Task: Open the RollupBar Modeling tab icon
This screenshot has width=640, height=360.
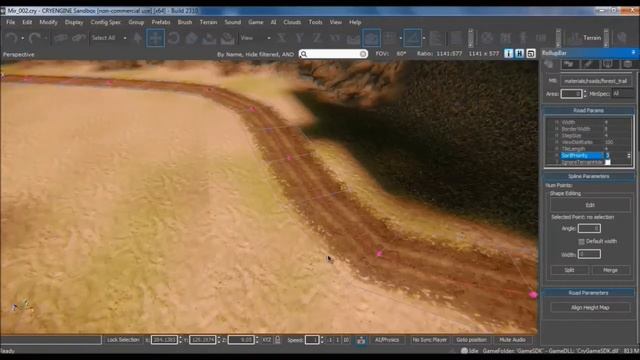Action: click(x=588, y=64)
